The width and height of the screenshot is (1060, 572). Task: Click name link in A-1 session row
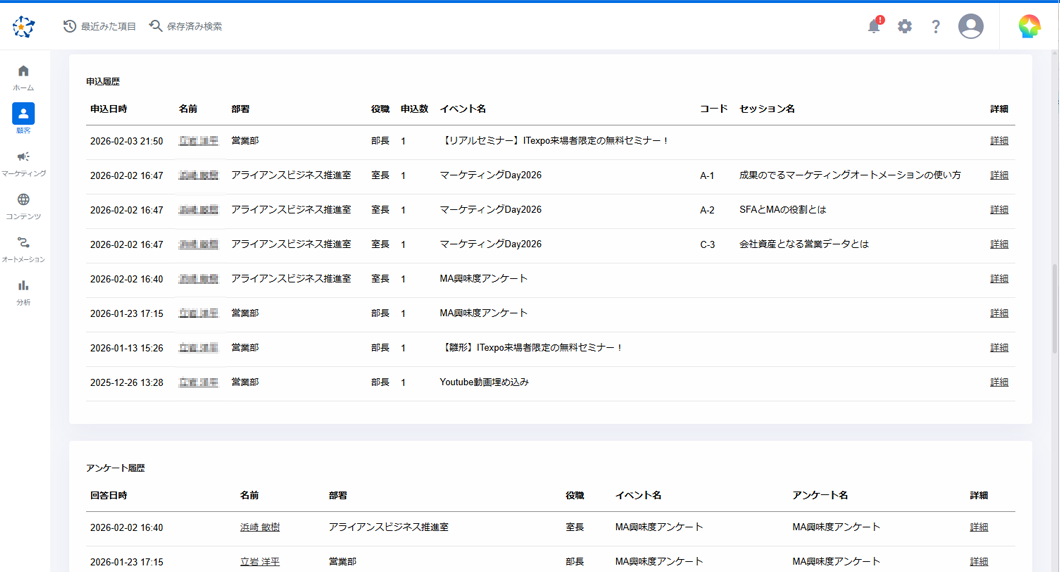(x=198, y=175)
